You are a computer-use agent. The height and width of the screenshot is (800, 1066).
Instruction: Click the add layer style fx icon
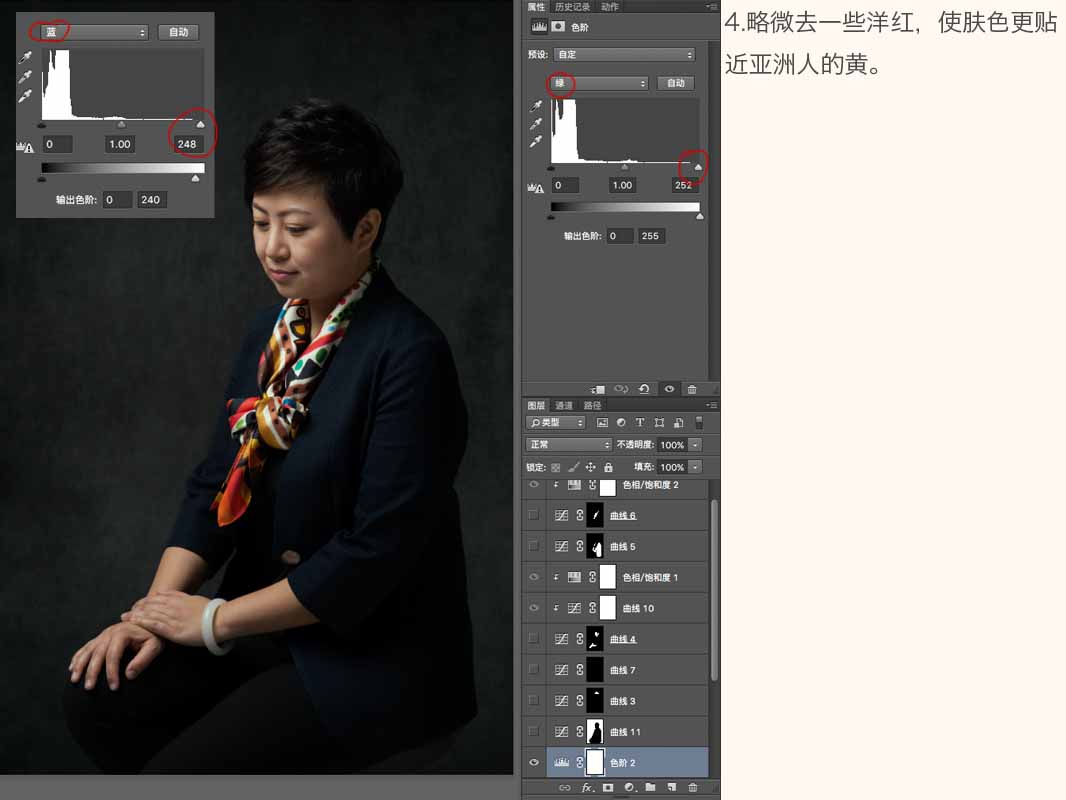587,787
